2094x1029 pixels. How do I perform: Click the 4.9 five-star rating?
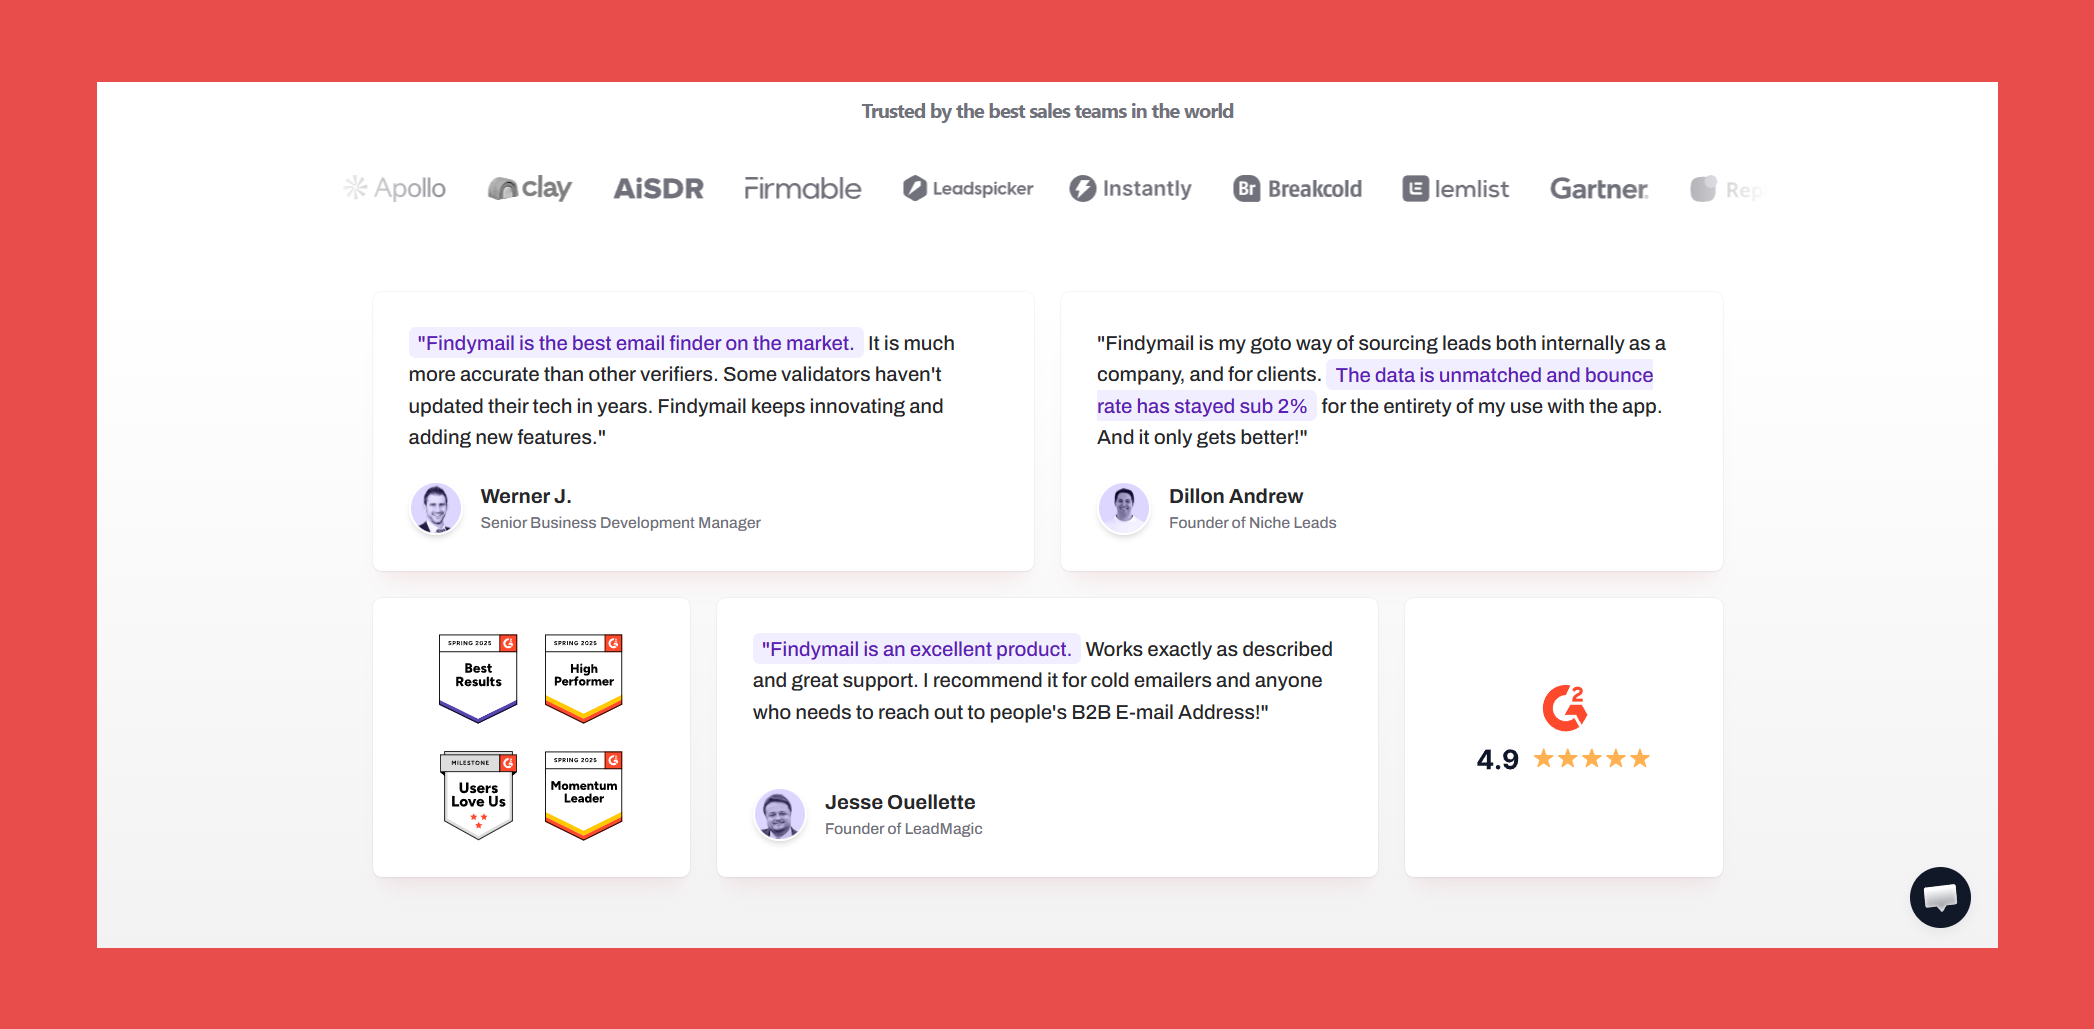[x=1563, y=759]
